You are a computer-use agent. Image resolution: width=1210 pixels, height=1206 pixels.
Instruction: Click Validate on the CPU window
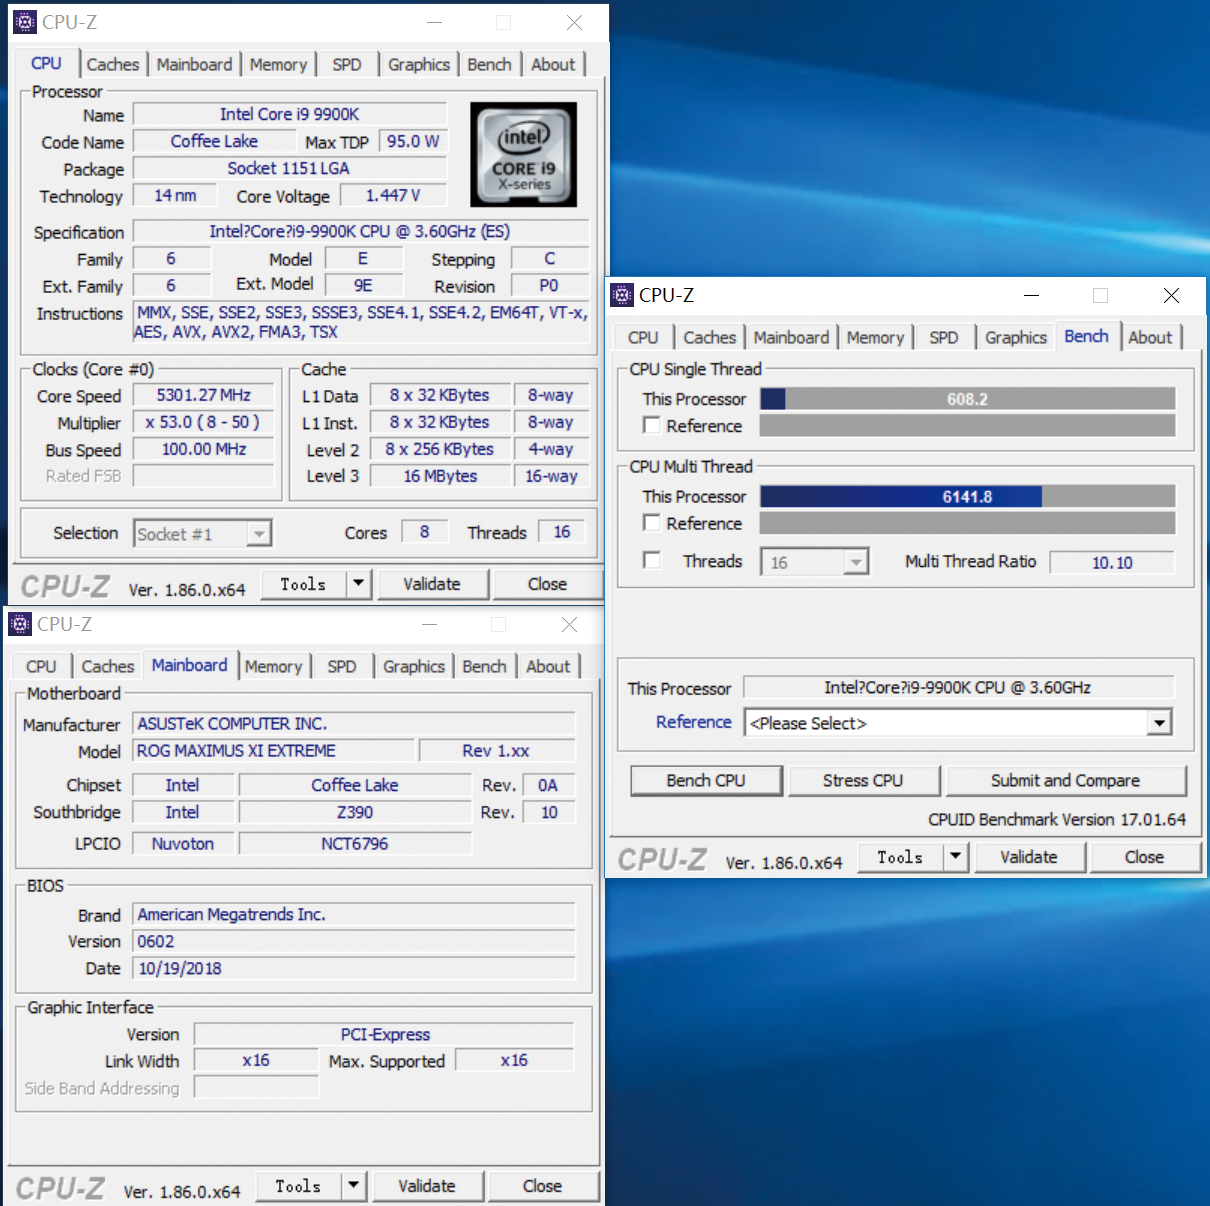(x=432, y=584)
